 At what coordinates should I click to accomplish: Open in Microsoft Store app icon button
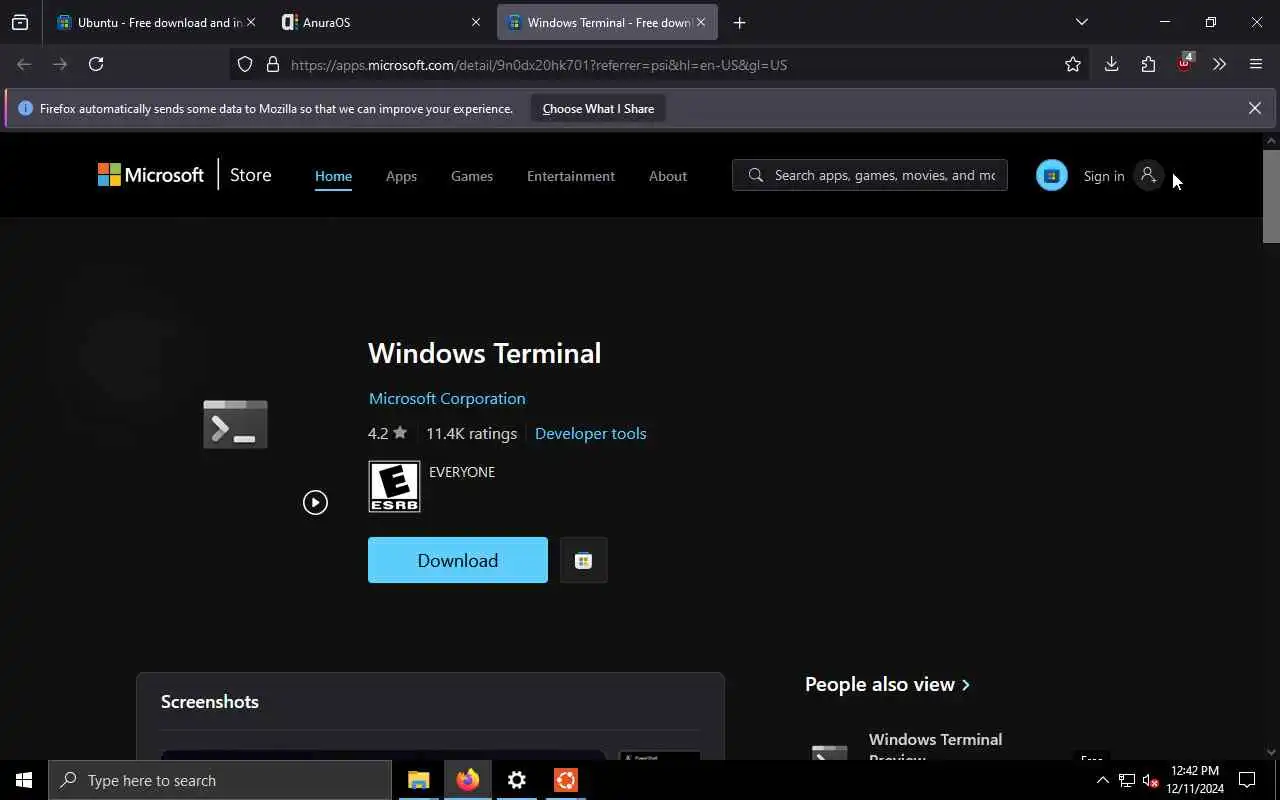tap(583, 560)
